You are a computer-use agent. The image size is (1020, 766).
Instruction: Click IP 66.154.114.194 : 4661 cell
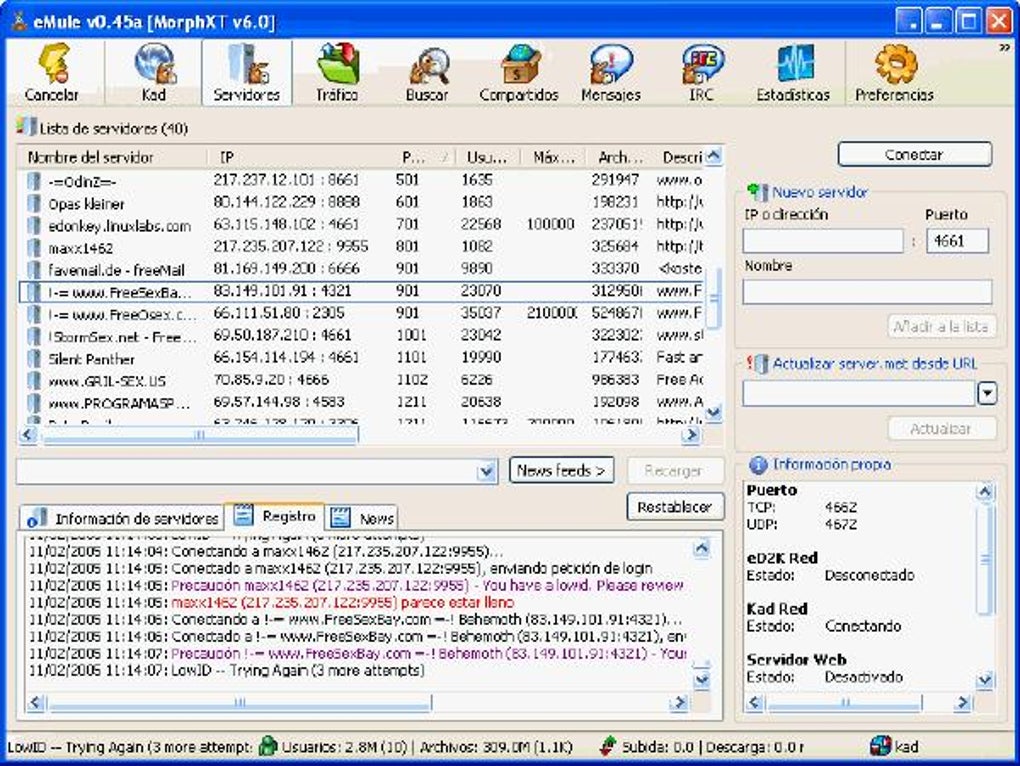[x=286, y=358]
